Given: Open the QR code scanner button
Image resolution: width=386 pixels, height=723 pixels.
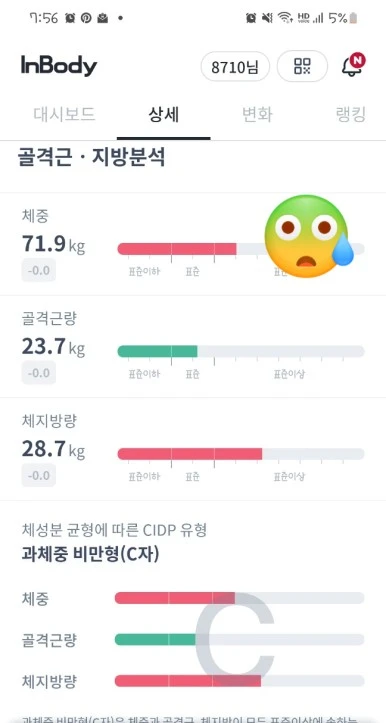Looking at the screenshot, I should (302, 66).
